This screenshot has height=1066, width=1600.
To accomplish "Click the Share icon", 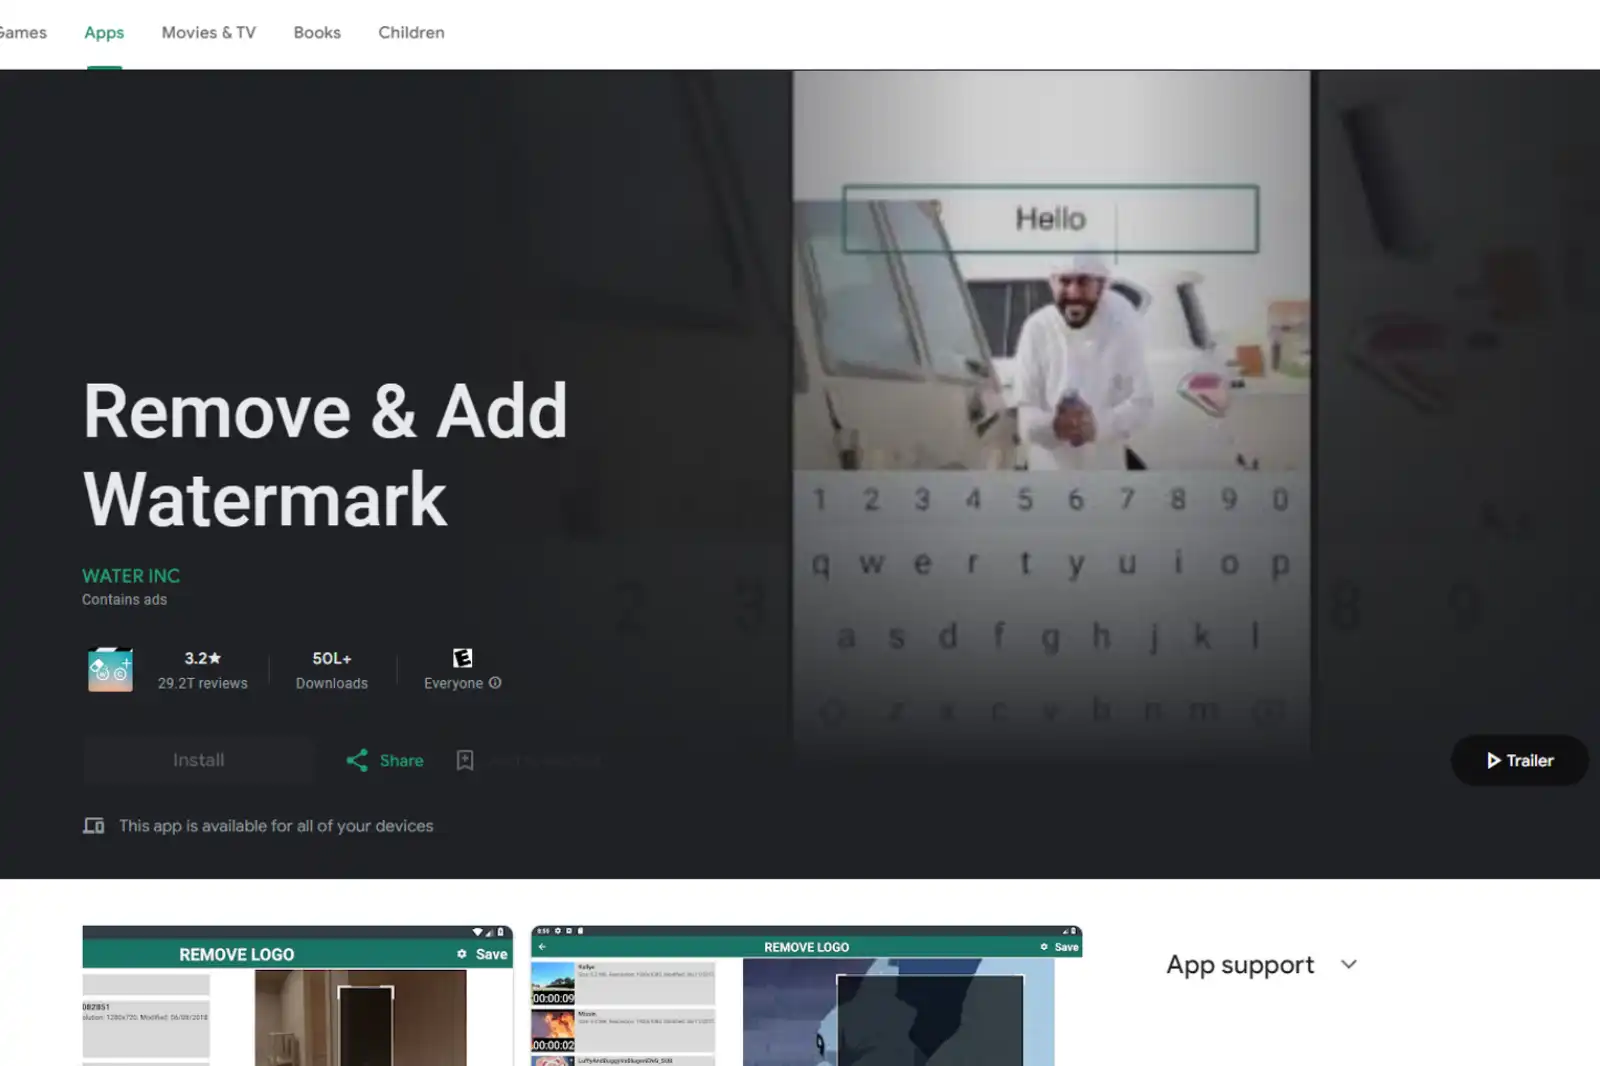I will pos(357,760).
